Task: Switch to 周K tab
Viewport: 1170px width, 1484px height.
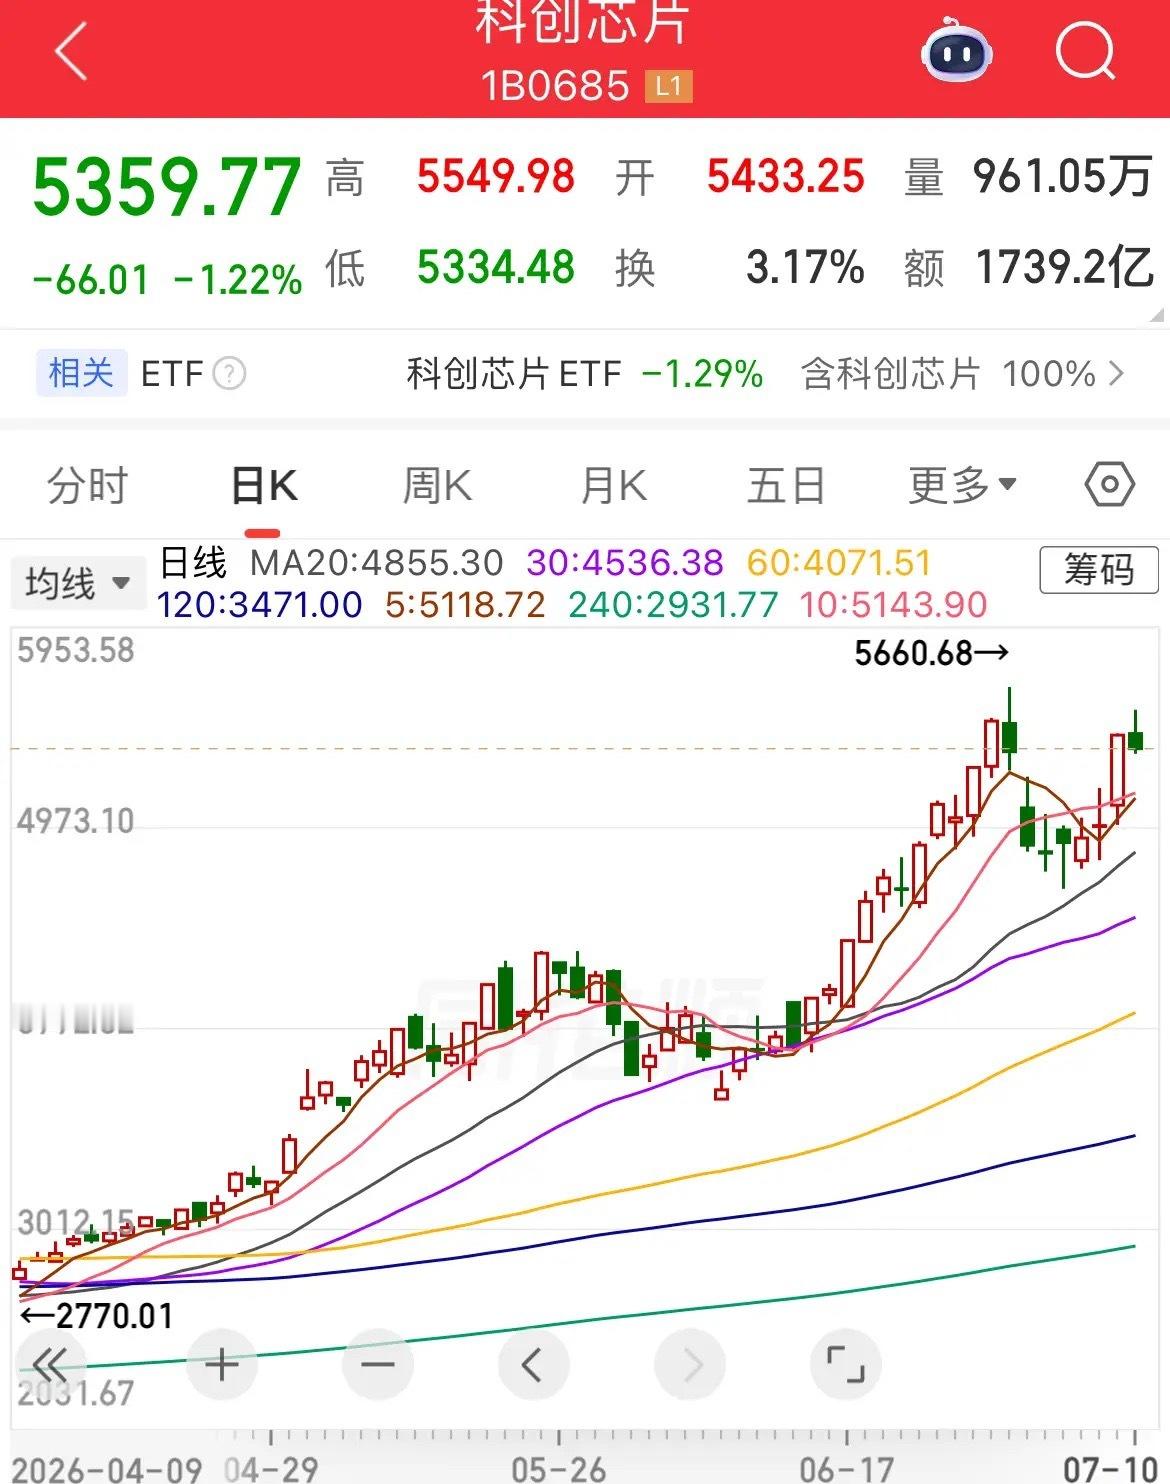Action: pos(437,486)
